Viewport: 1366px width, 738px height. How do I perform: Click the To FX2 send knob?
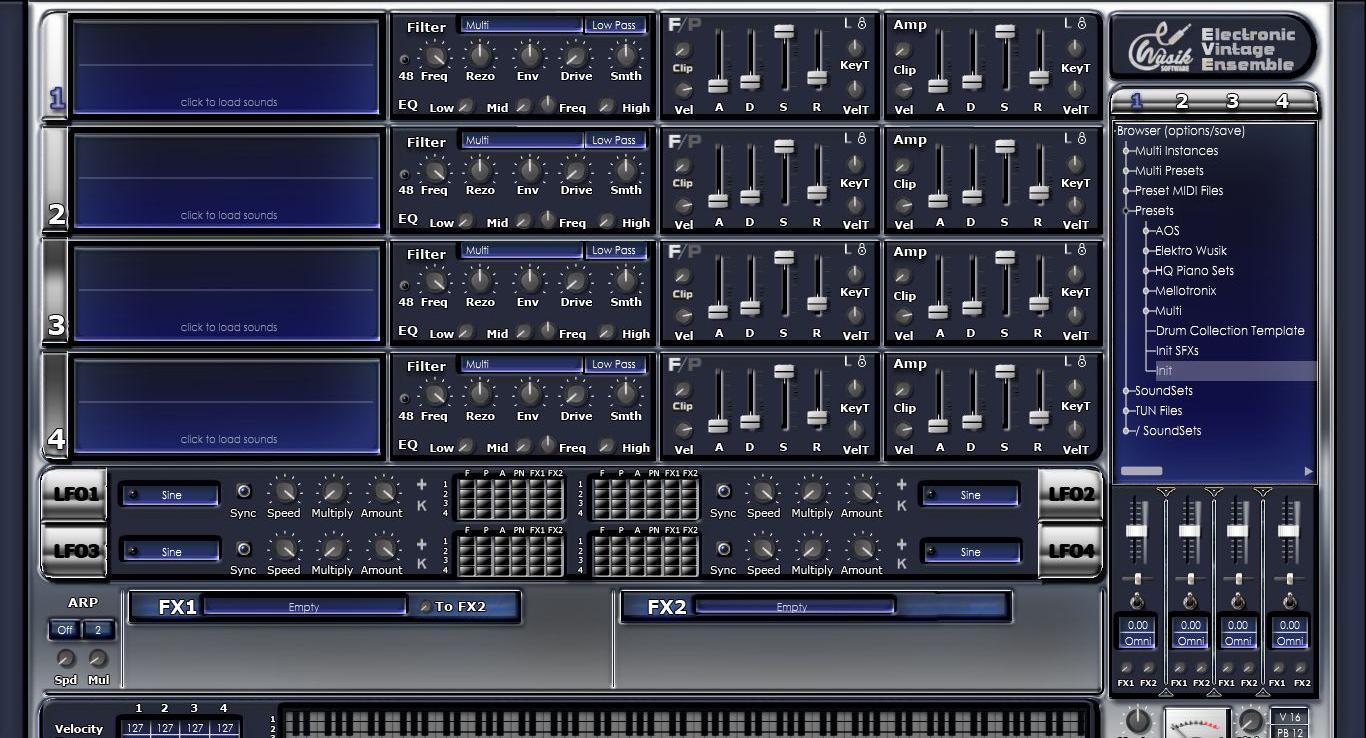(425, 606)
